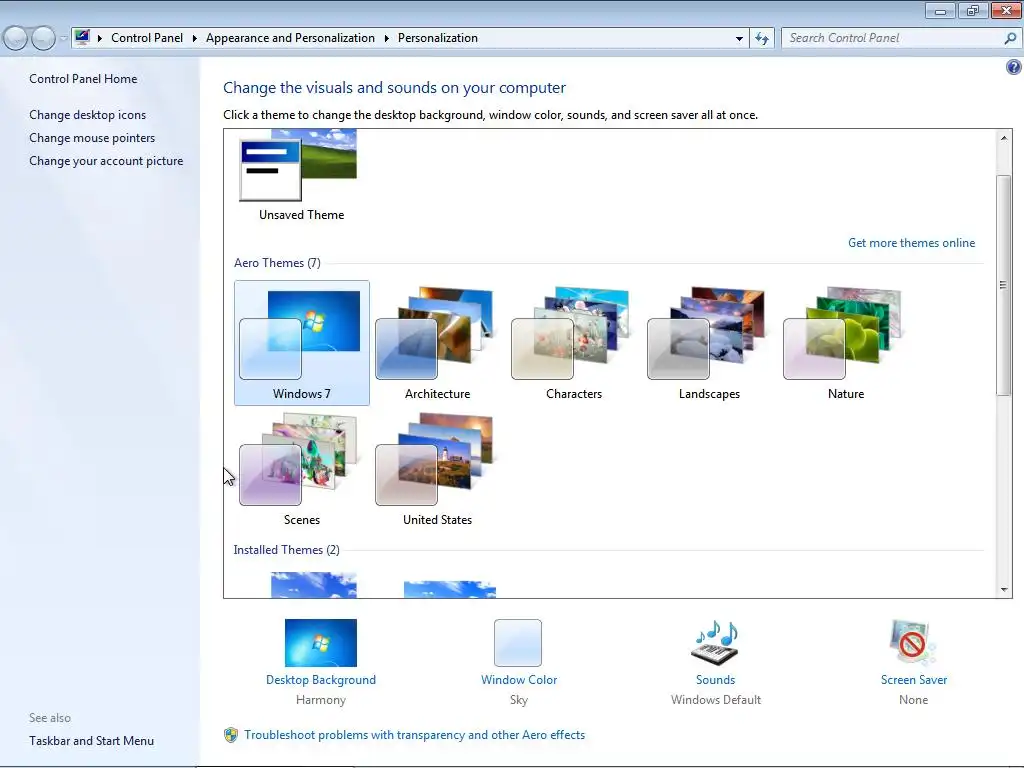1024x768 pixels.
Task: Click Get more themes online link
Action: pyautogui.click(x=912, y=243)
